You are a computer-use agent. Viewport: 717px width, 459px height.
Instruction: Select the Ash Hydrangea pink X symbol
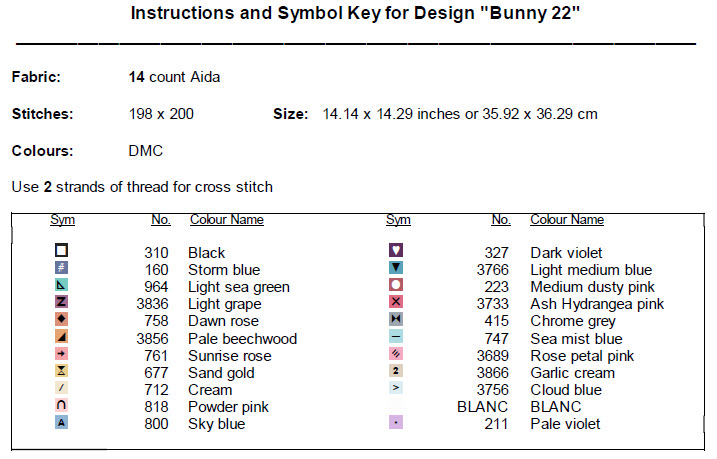point(396,302)
